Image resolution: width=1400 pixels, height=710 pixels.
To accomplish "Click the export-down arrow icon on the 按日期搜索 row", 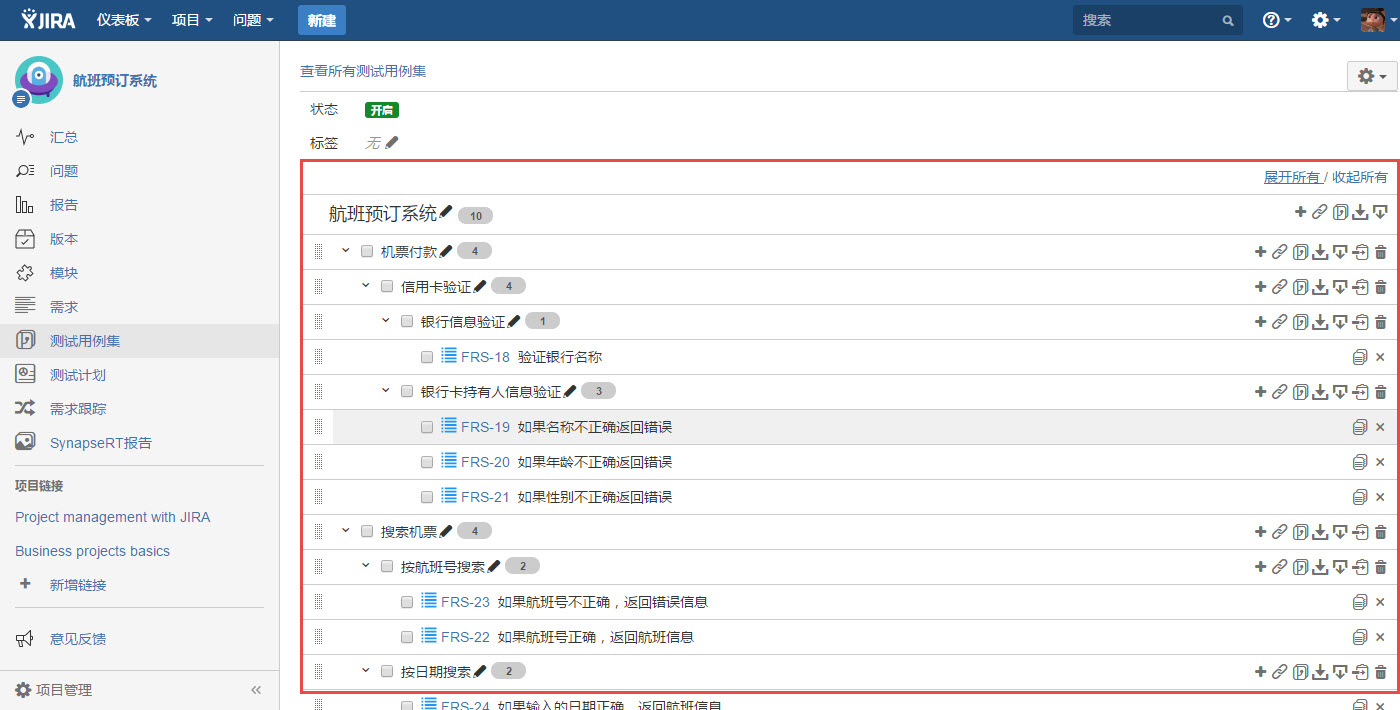I will click(x=1341, y=672).
